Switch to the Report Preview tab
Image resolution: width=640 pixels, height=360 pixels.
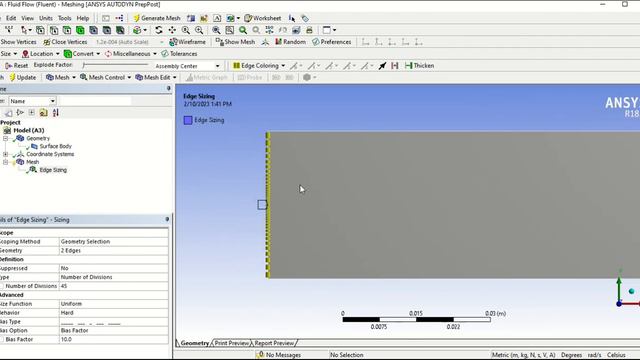coord(274,343)
